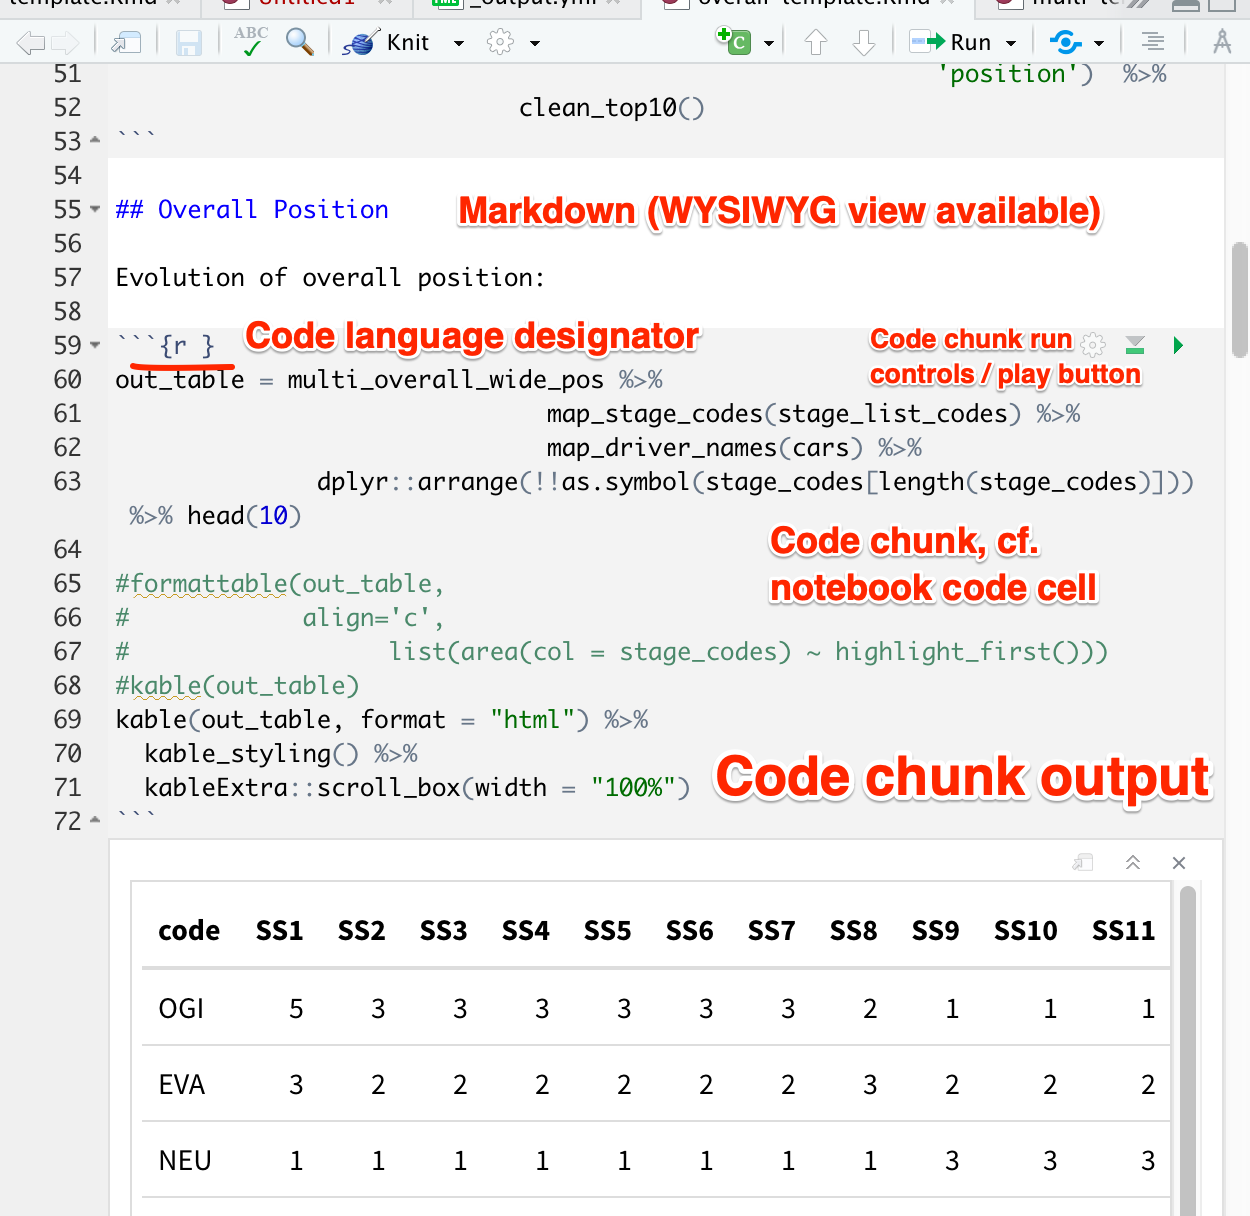Screen dimensions: 1250x1216
Task: Knit the document
Action: click(x=386, y=42)
